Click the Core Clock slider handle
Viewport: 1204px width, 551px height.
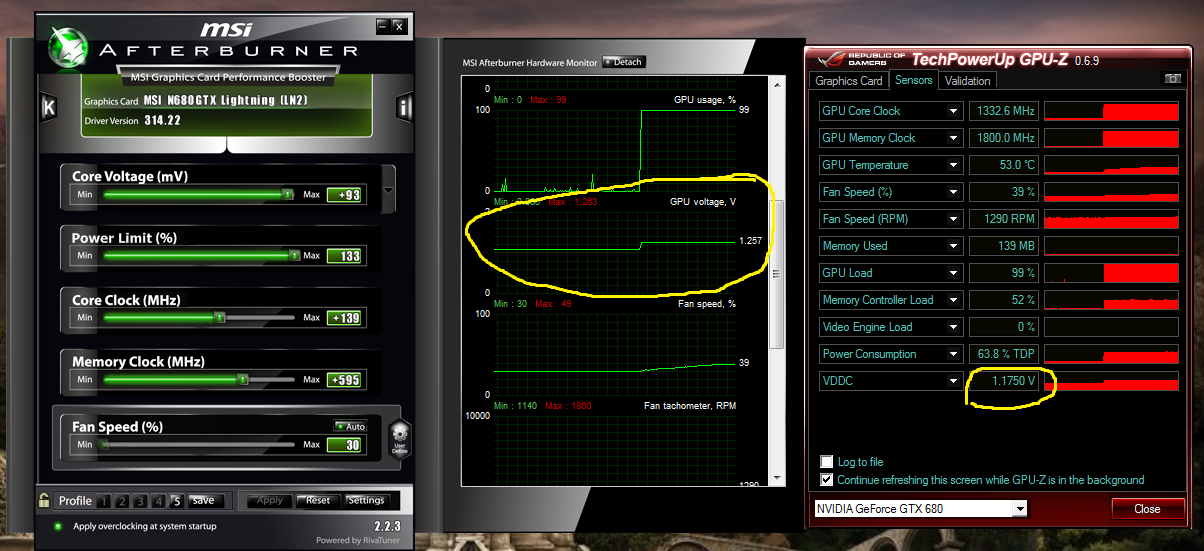220,317
